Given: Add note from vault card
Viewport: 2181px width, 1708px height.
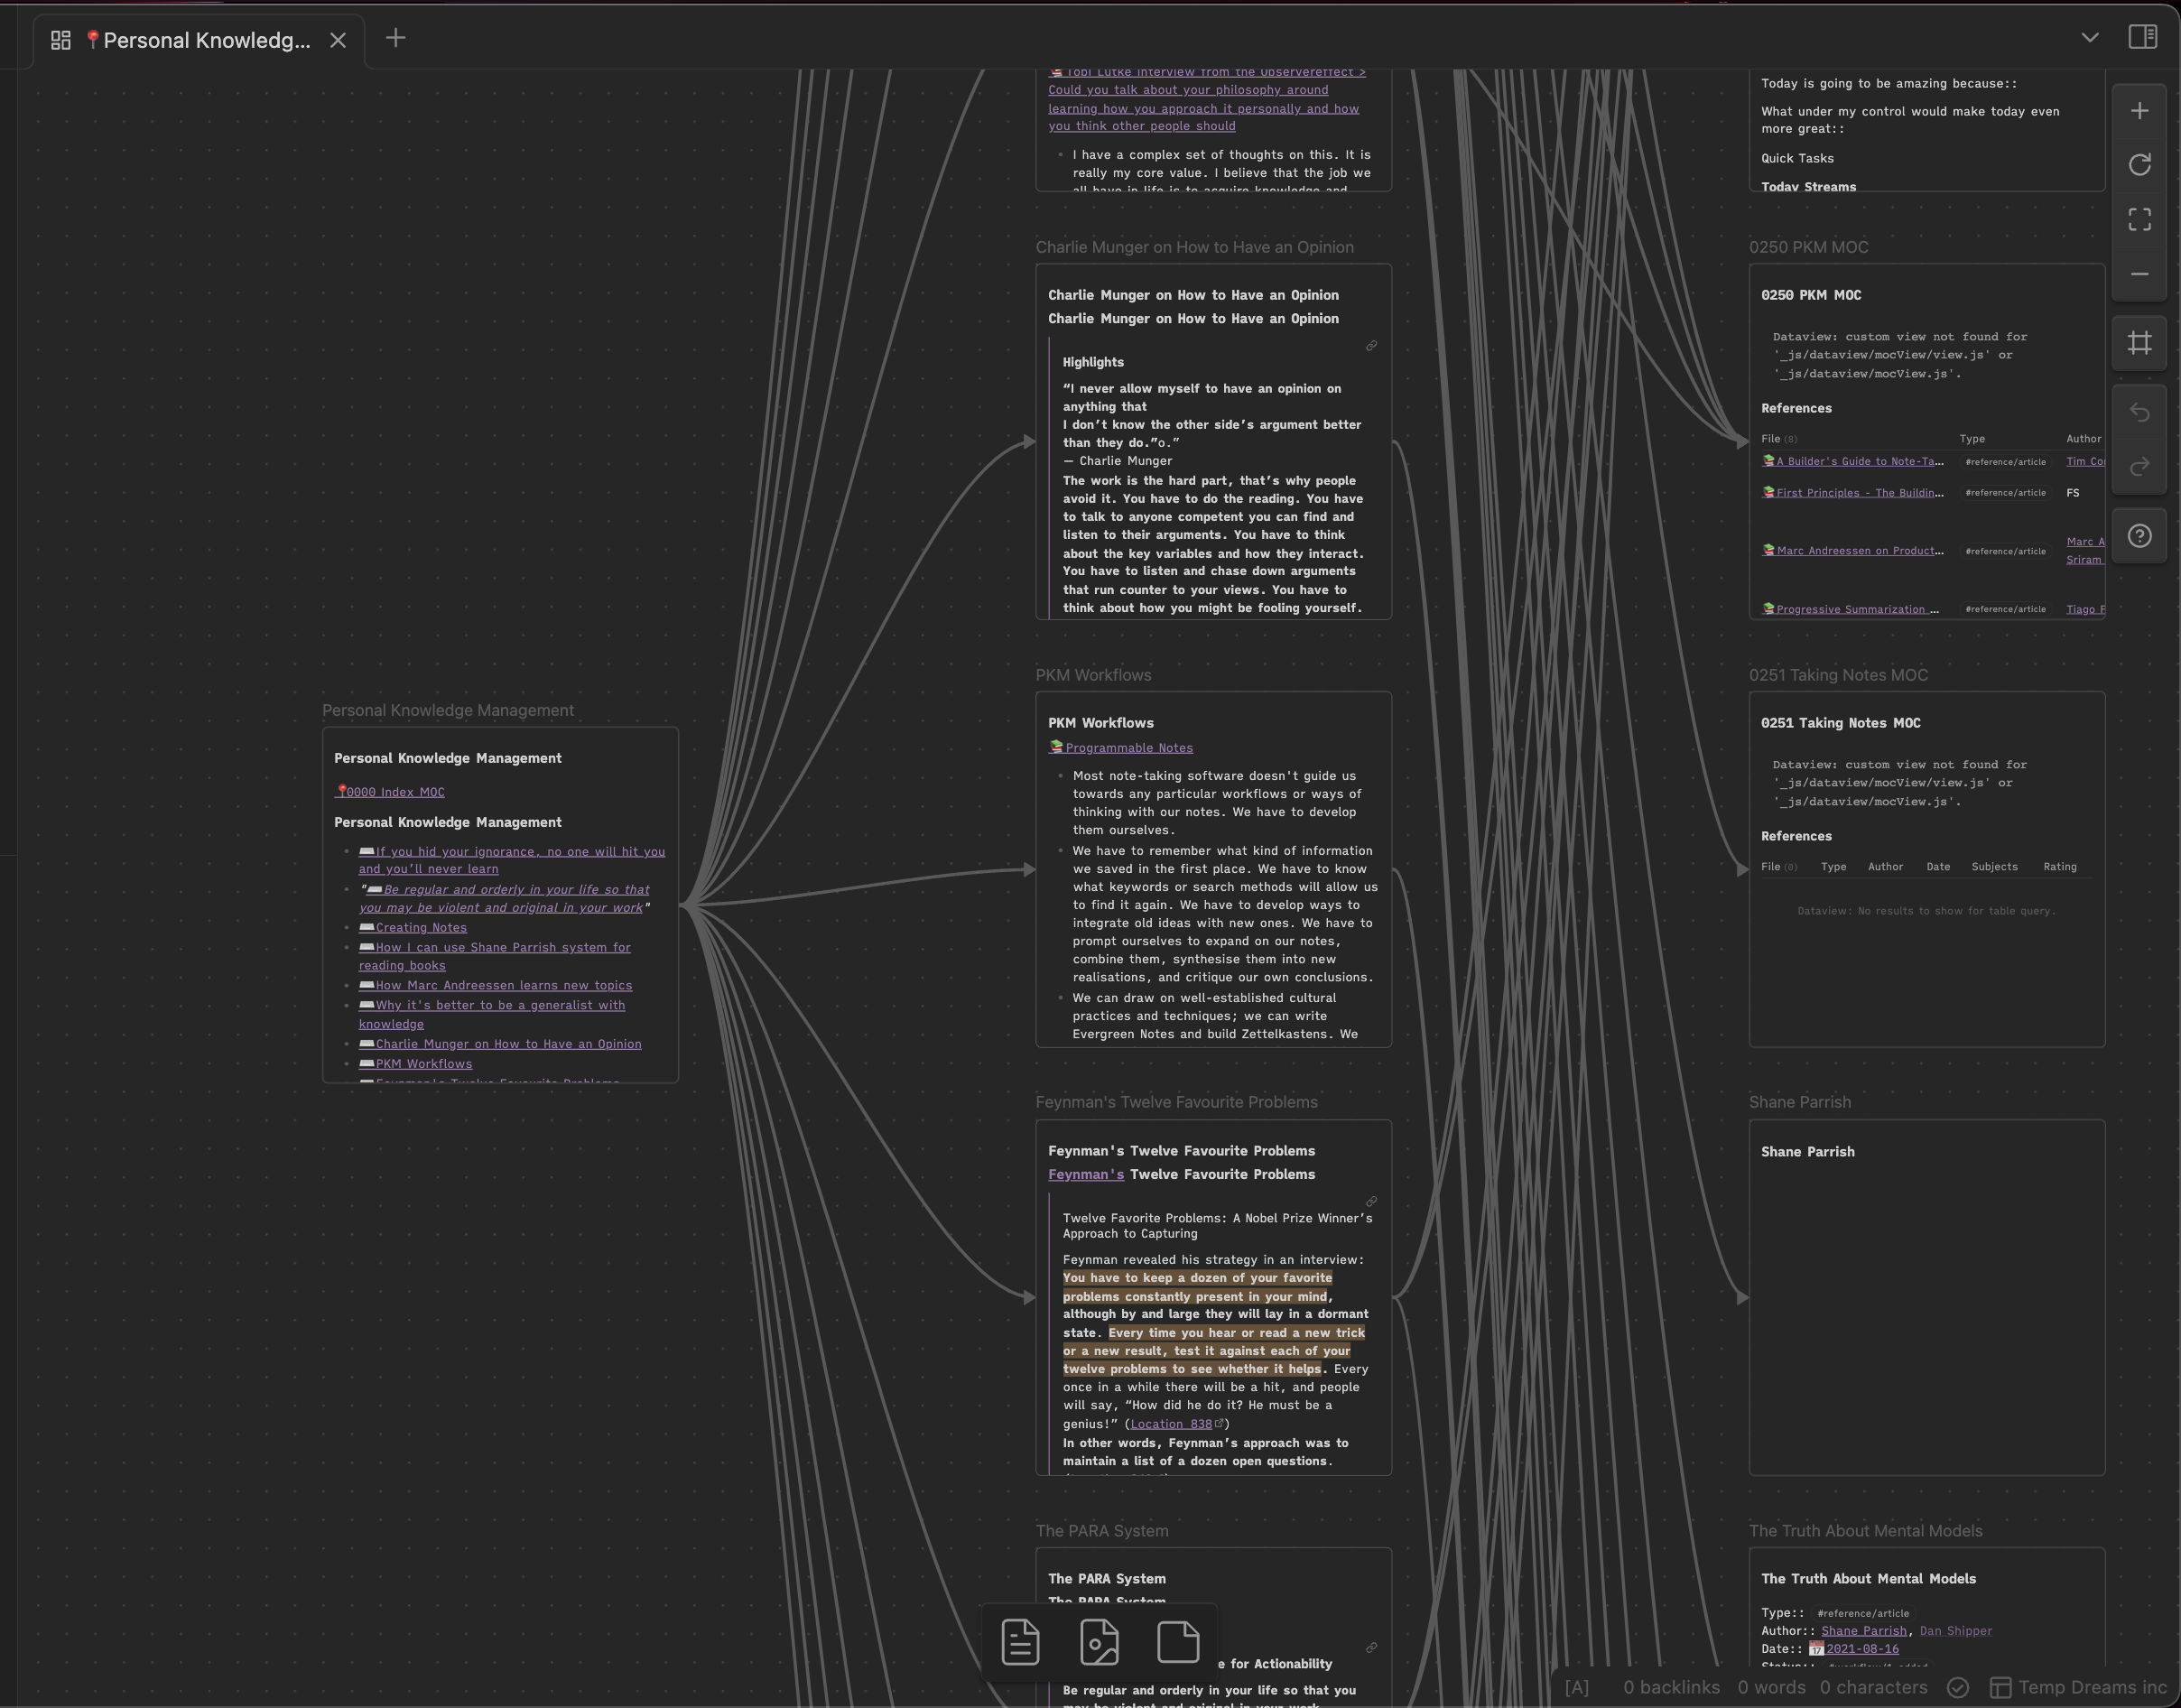Looking at the screenshot, I should pos(1020,1642).
